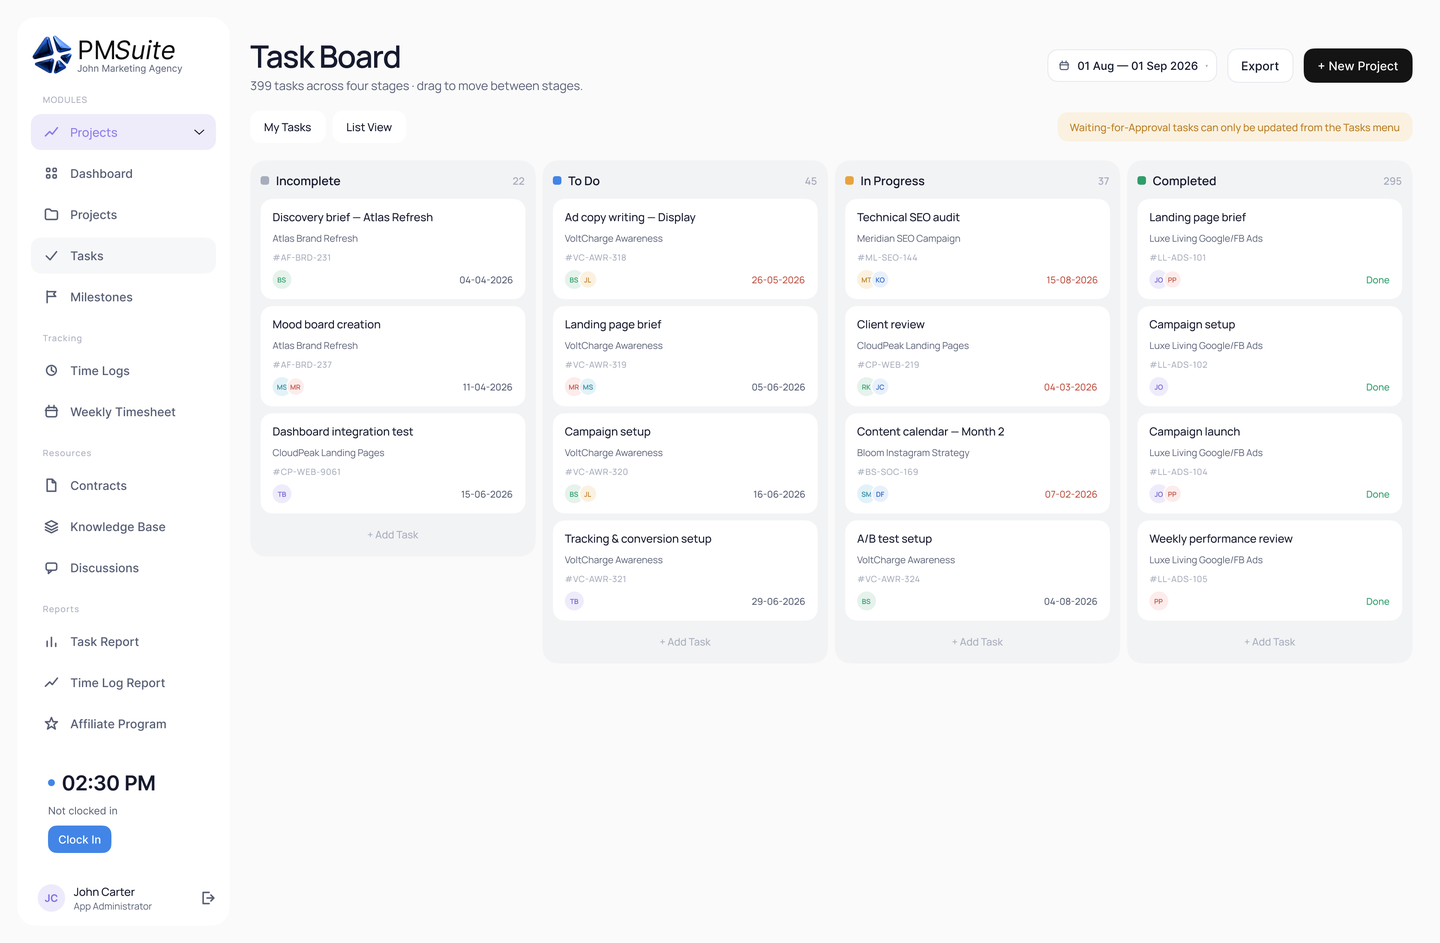Viewport: 1440px width, 943px height.
Task: Click the Waiting-for-Approval notice banner
Action: click(1234, 127)
